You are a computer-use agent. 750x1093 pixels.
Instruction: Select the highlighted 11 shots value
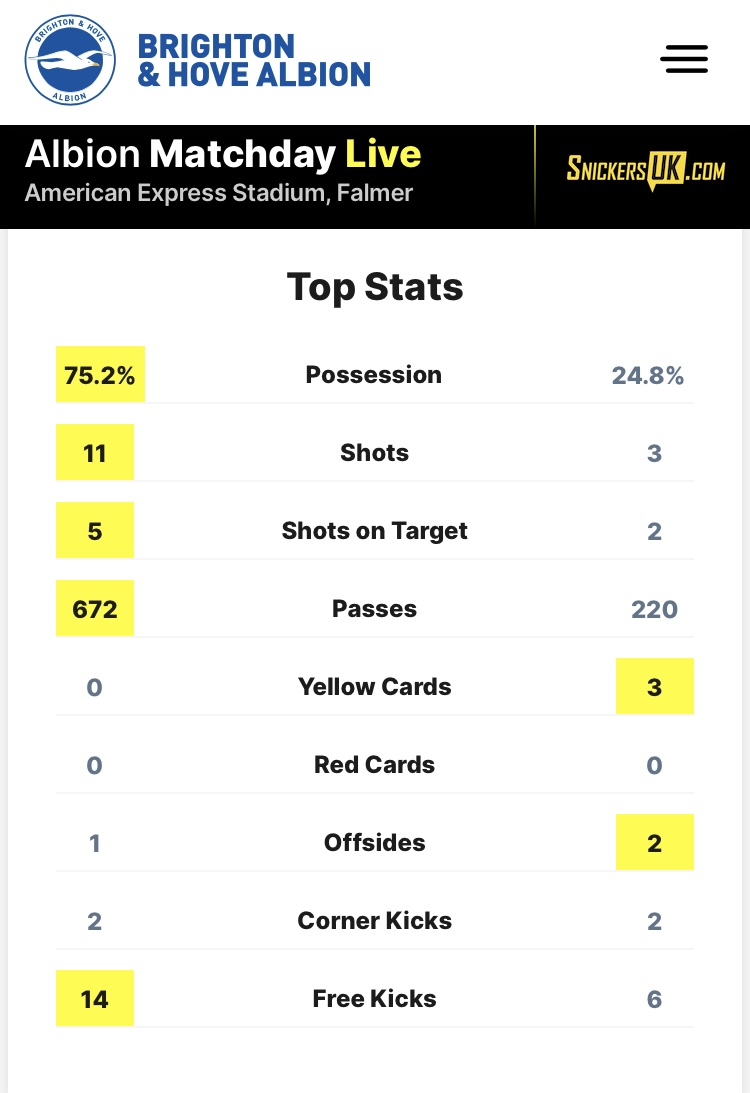tap(95, 452)
